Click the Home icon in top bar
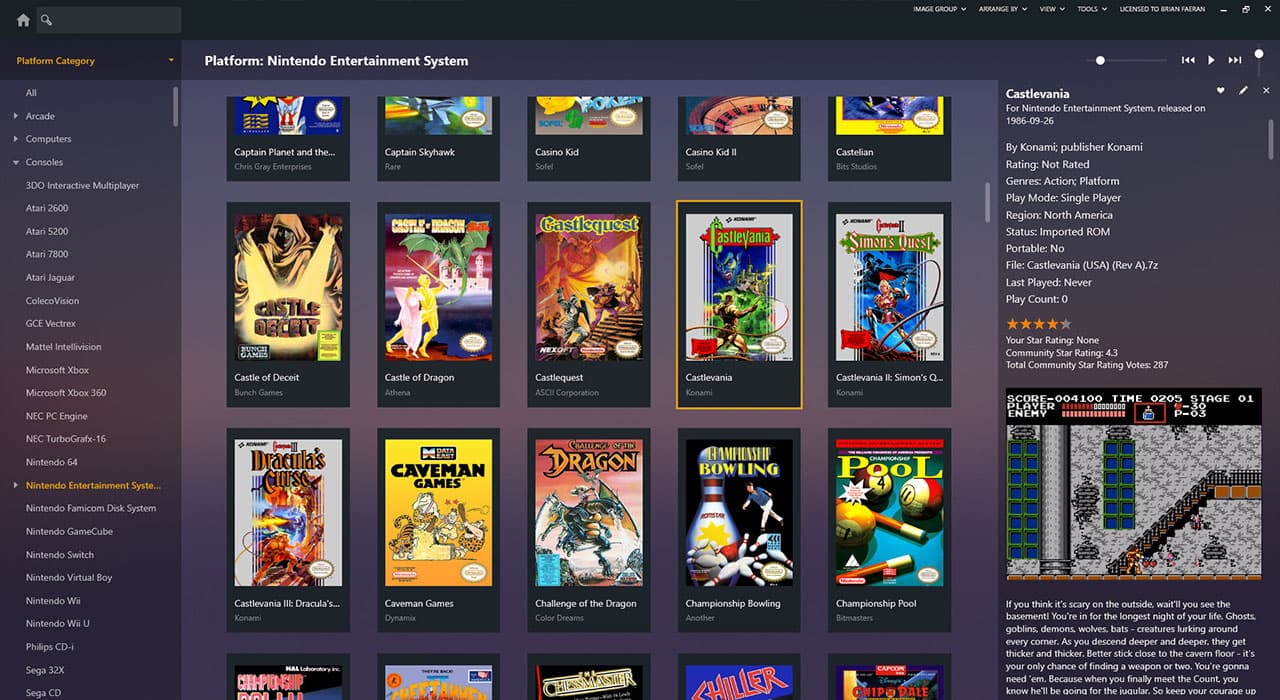 (23, 20)
